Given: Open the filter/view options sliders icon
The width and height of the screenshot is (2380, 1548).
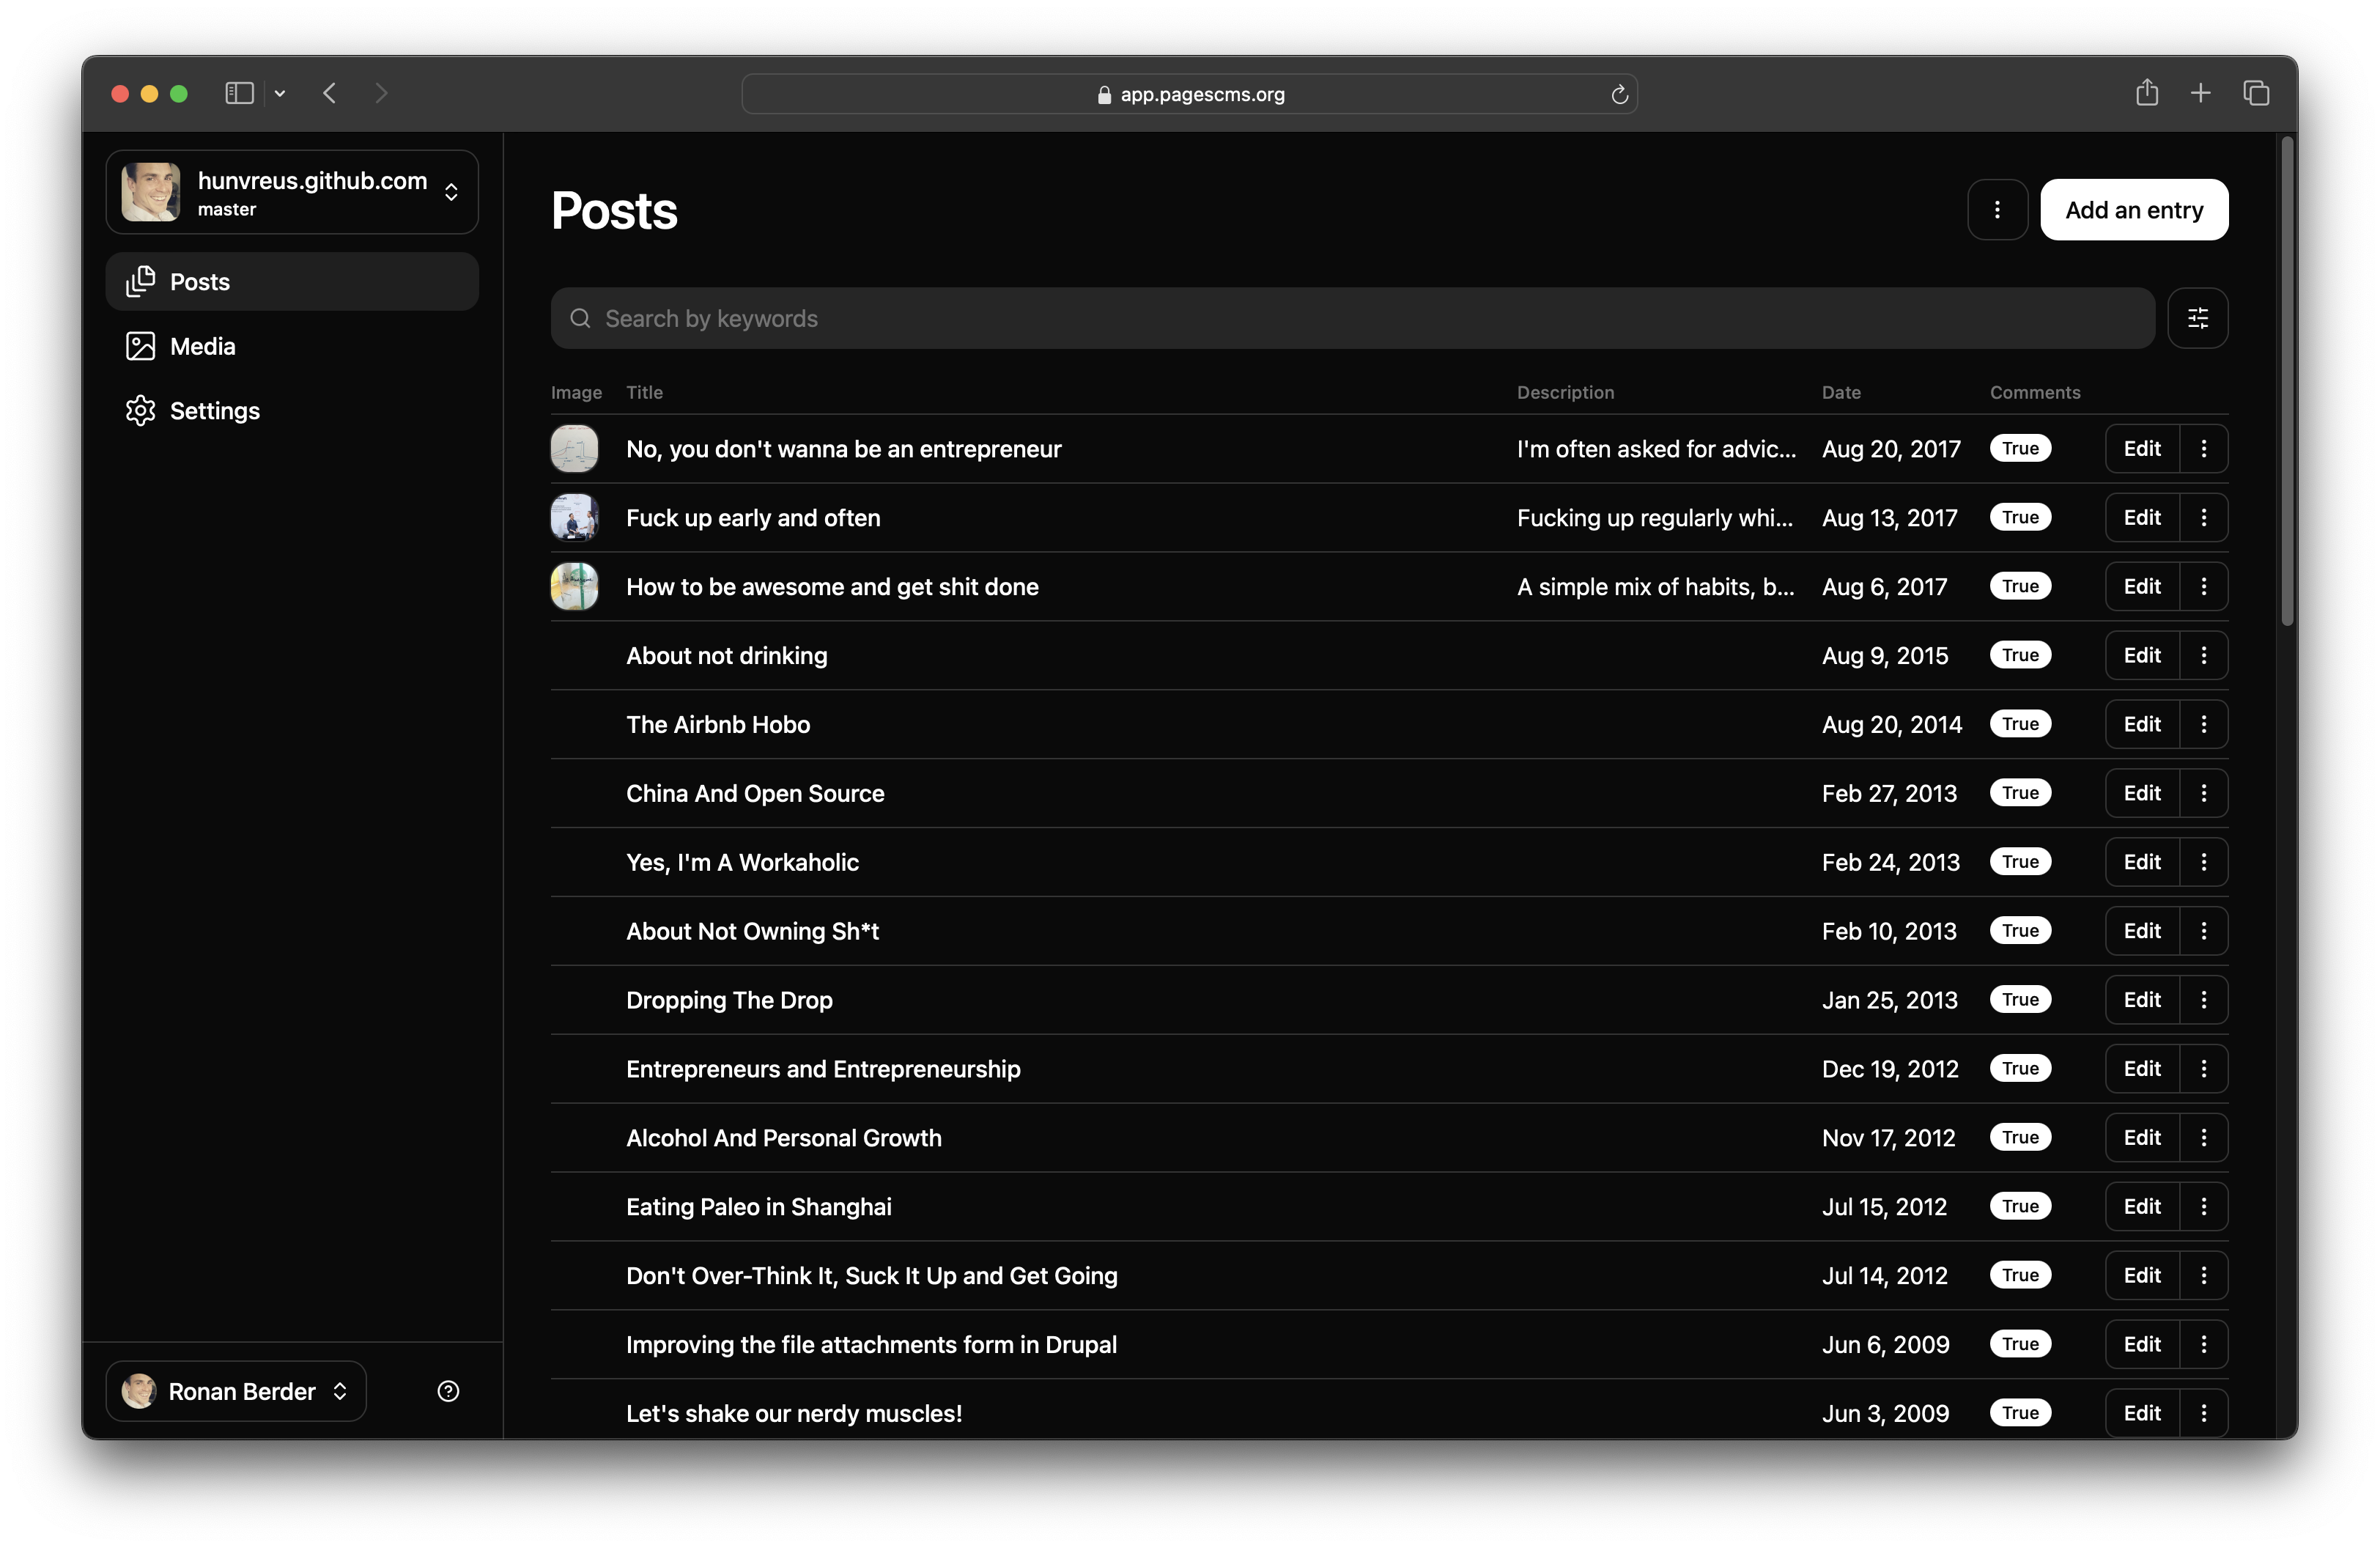Looking at the screenshot, I should pos(2197,318).
